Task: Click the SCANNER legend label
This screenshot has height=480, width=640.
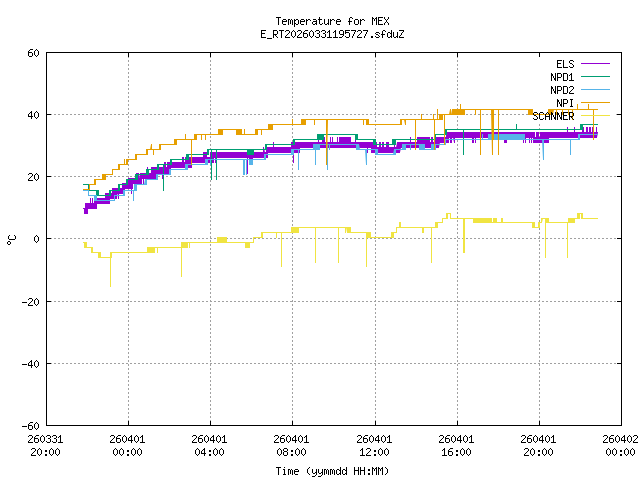Action: tap(553, 116)
